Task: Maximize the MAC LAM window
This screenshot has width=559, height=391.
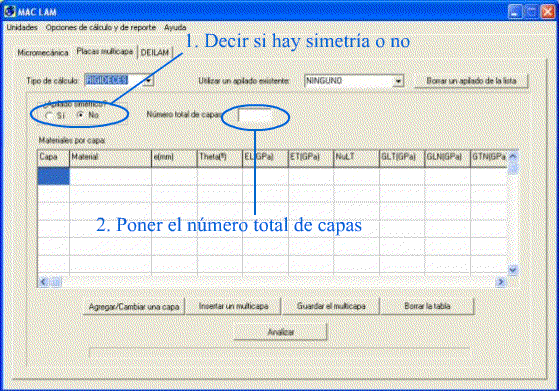Action: click(x=531, y=12)
